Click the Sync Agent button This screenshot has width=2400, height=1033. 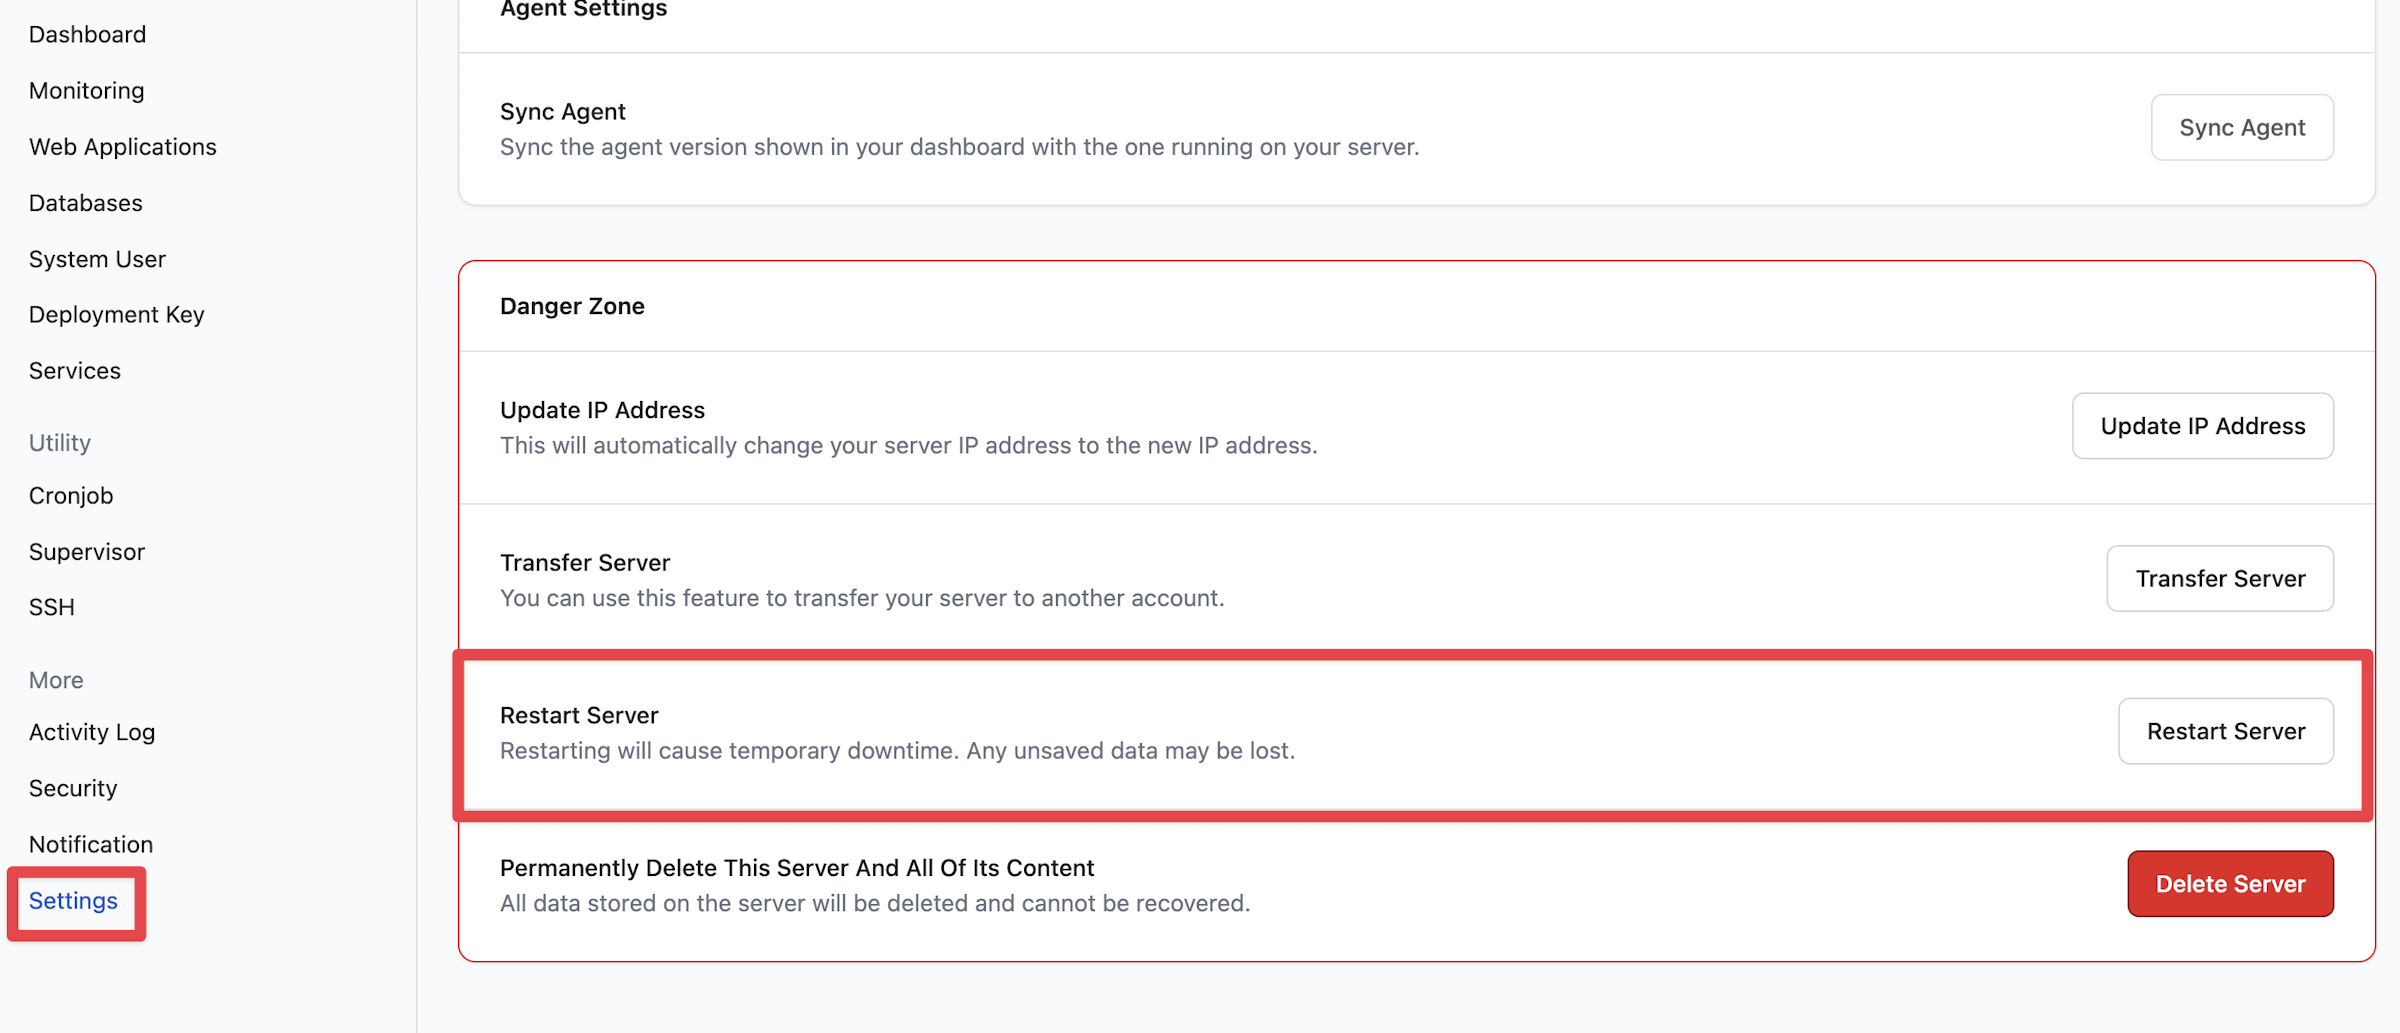tap(2242, 127)
